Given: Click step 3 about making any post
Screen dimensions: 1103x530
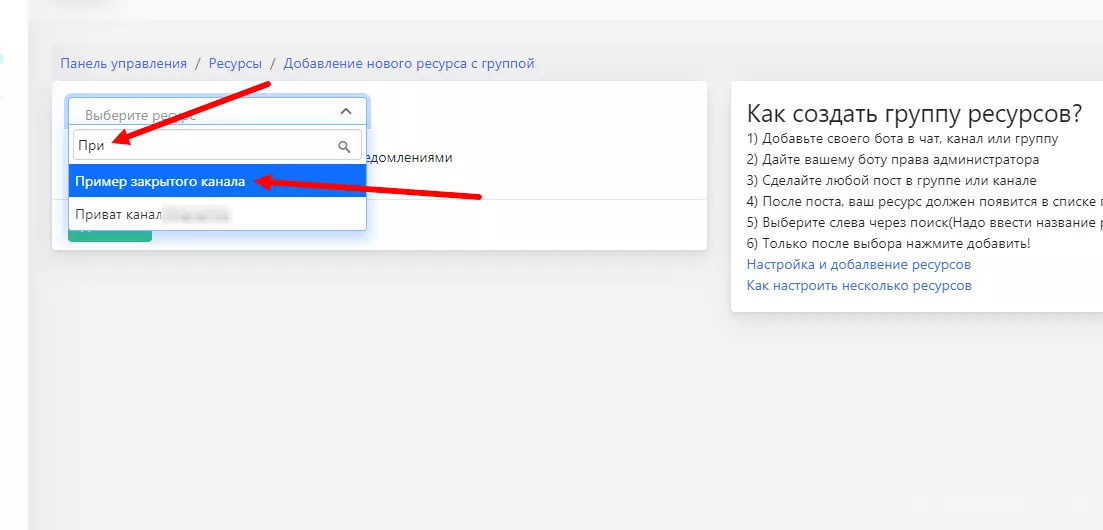Looking at the screenshot, I should pyautogui.click(x=891, y=180).
